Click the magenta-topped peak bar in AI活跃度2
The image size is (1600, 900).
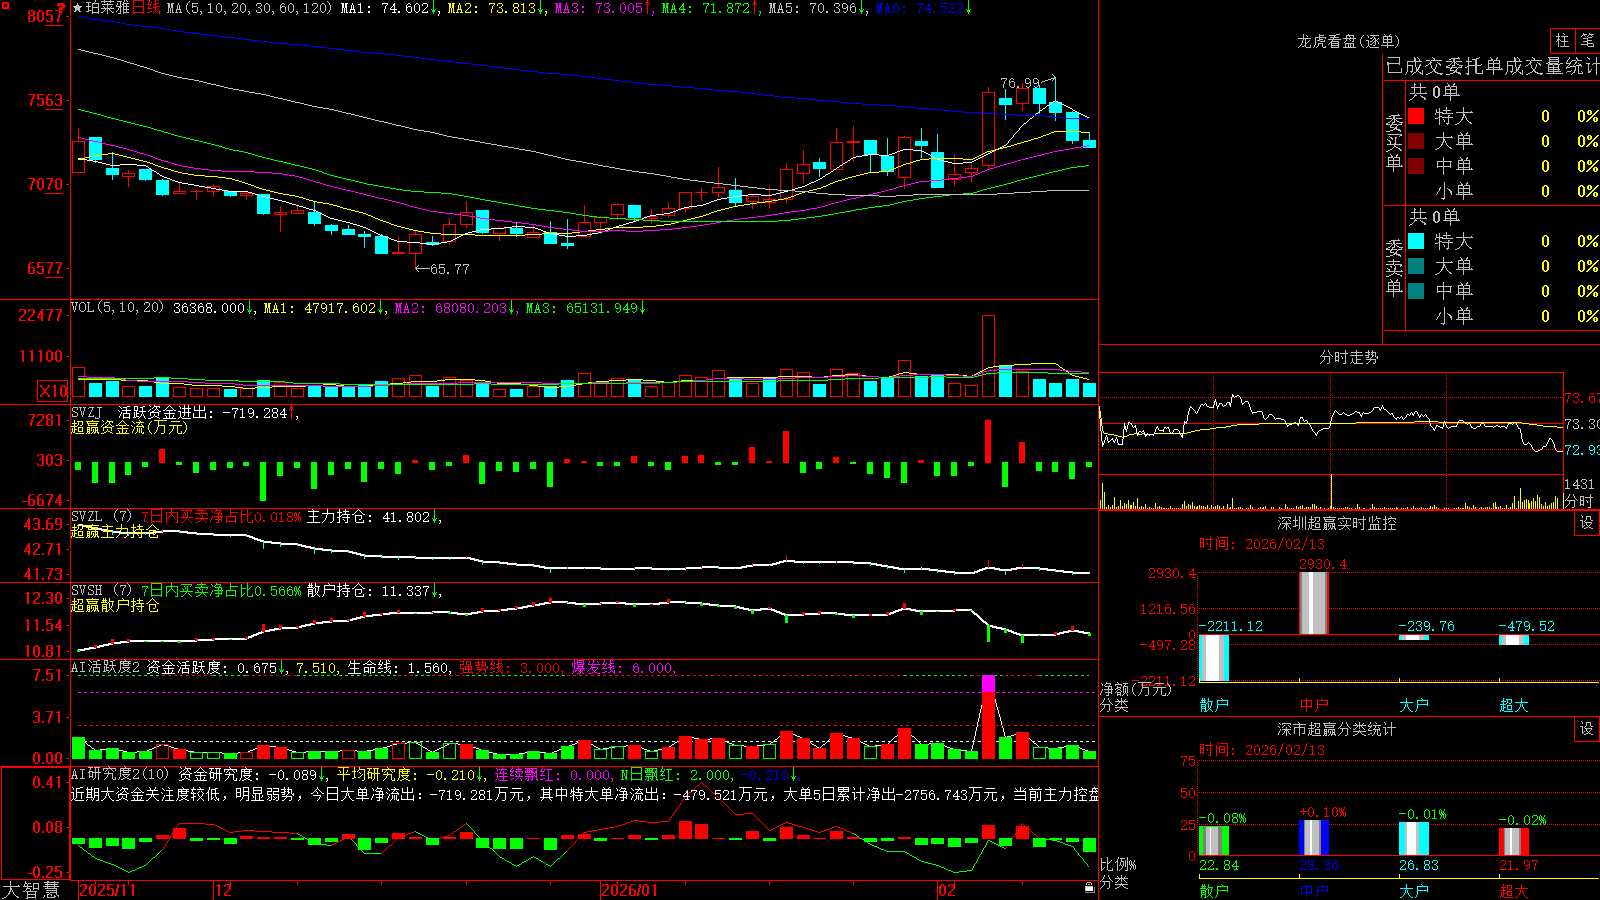point(988,717)
